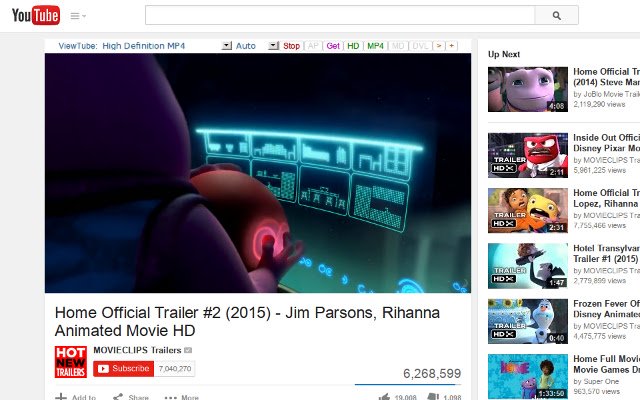This screenshot has width=640, height=400.
Task: Toggle ViewTube AP autoplay option
Action: (x=313, y=46)
